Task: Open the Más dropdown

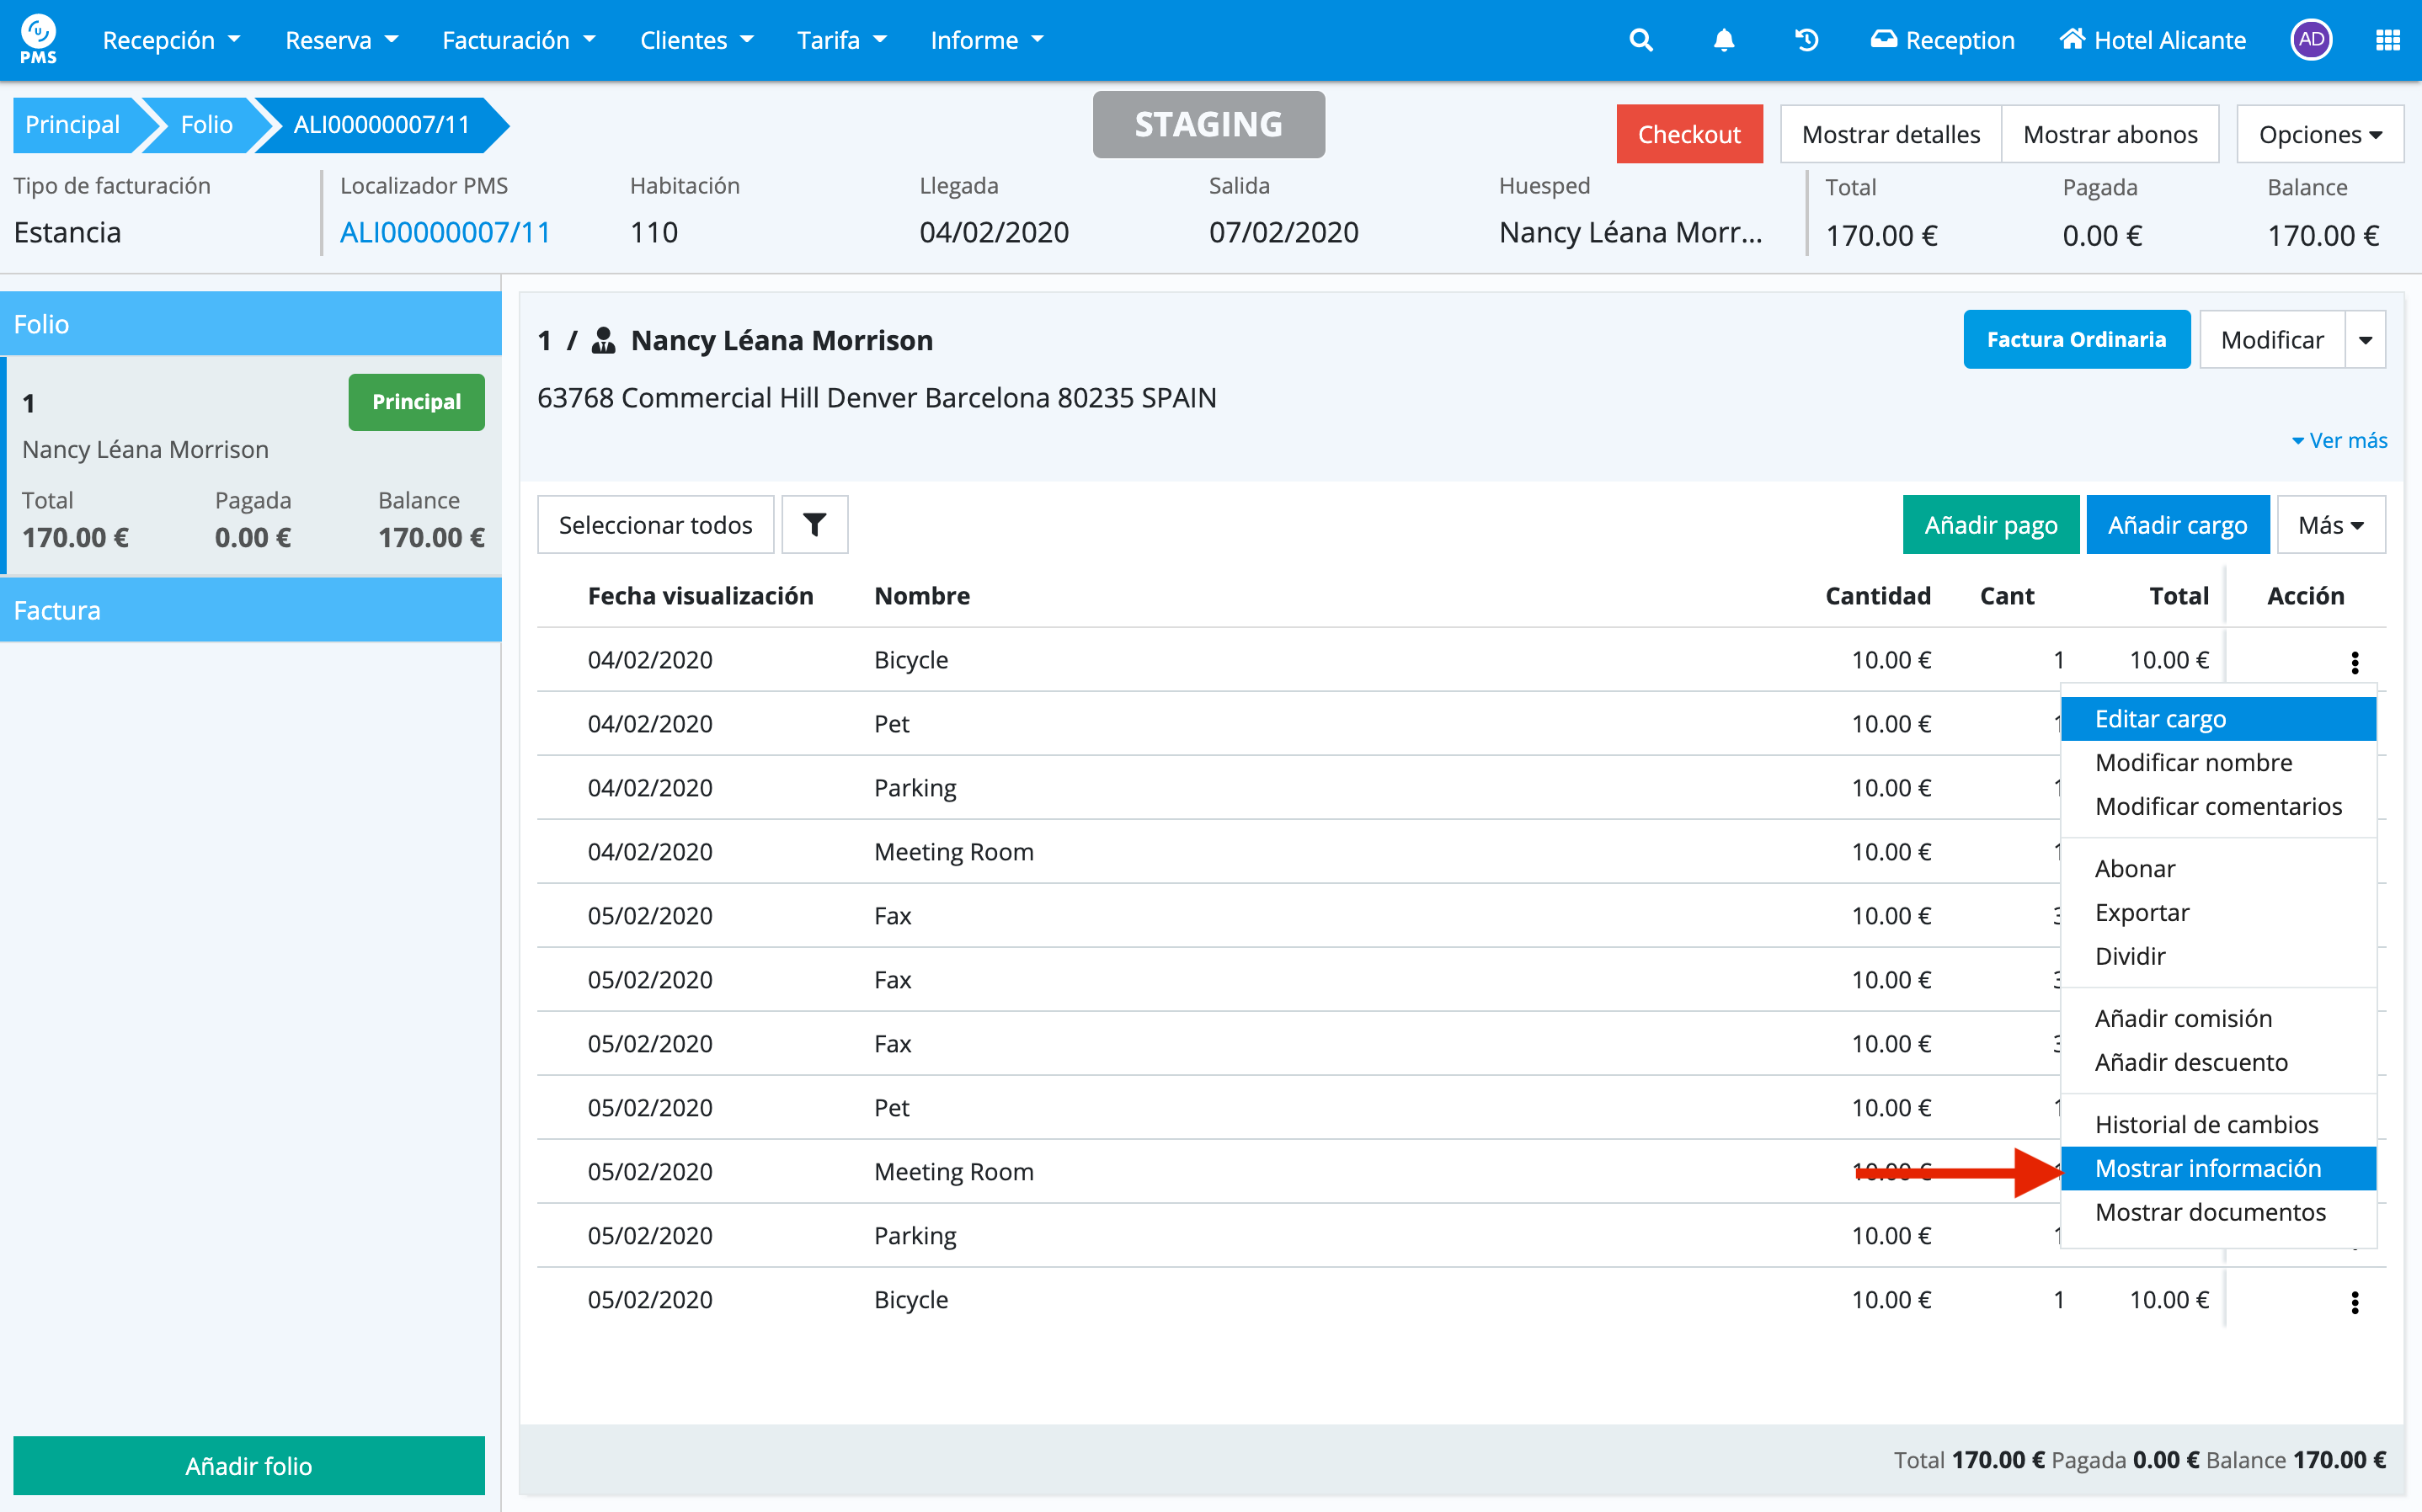Action: tap(2330, 524)
